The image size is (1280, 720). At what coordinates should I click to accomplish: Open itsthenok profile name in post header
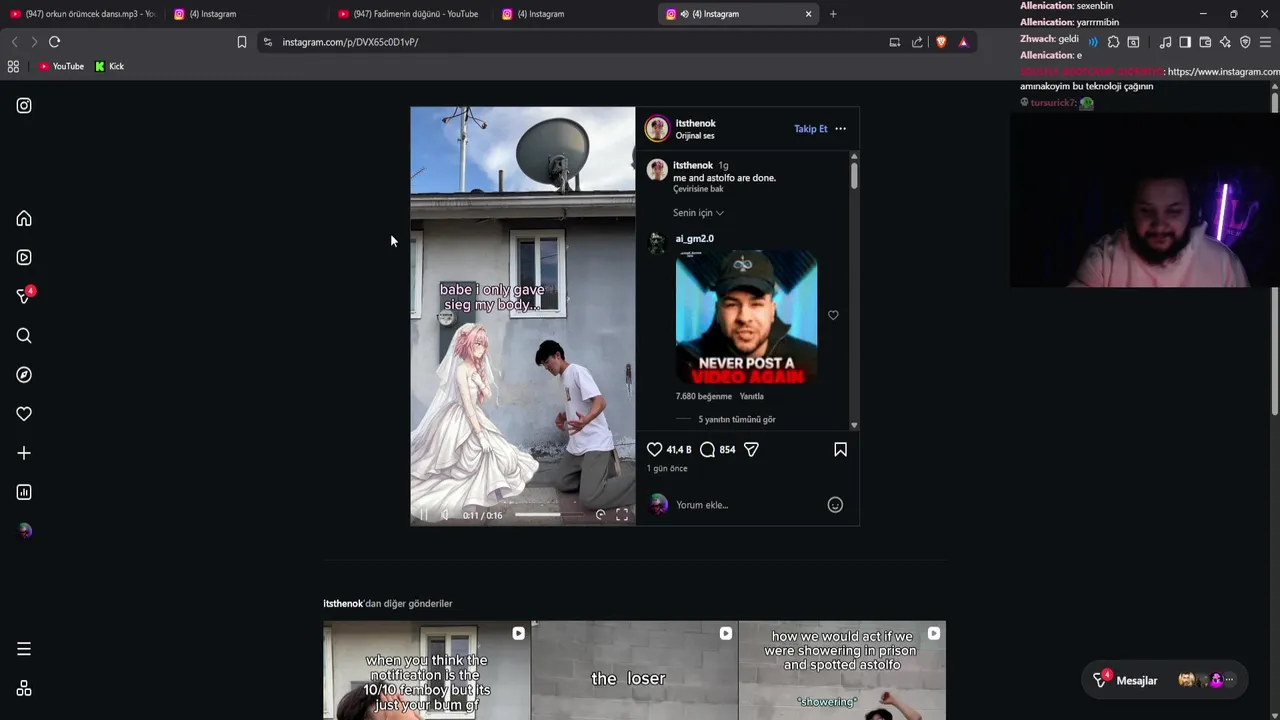(695, 123)
